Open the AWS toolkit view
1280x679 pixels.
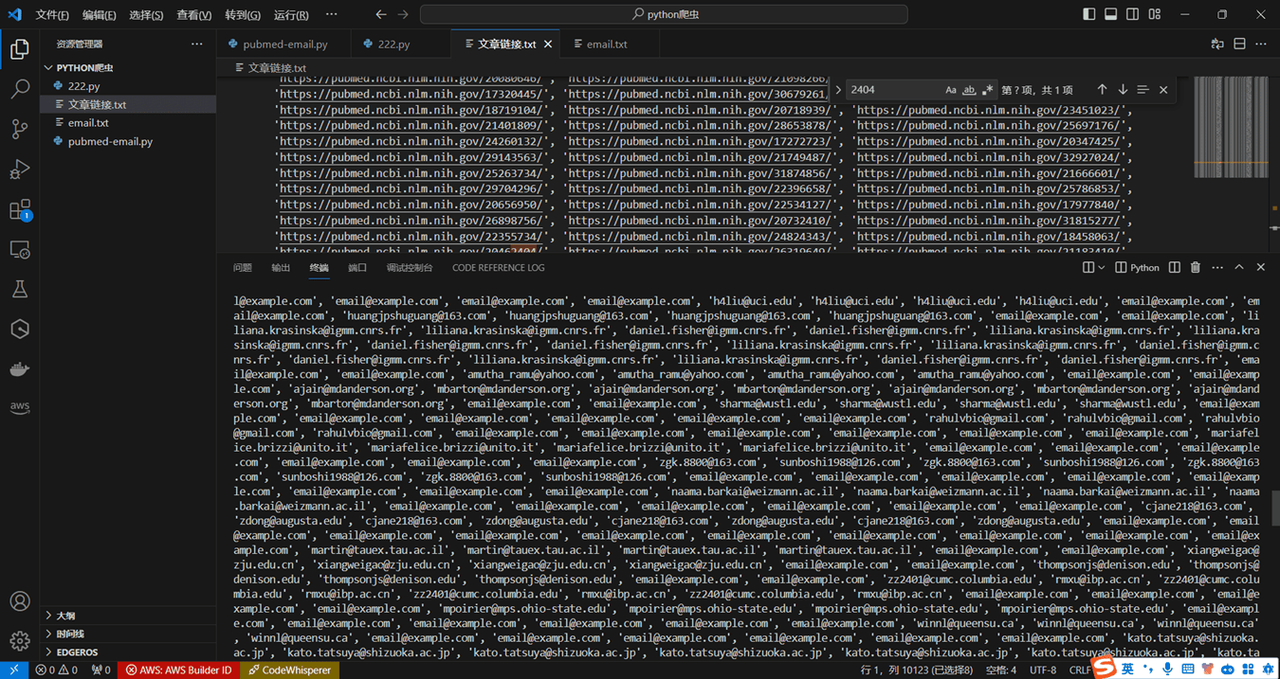(19, 407)
